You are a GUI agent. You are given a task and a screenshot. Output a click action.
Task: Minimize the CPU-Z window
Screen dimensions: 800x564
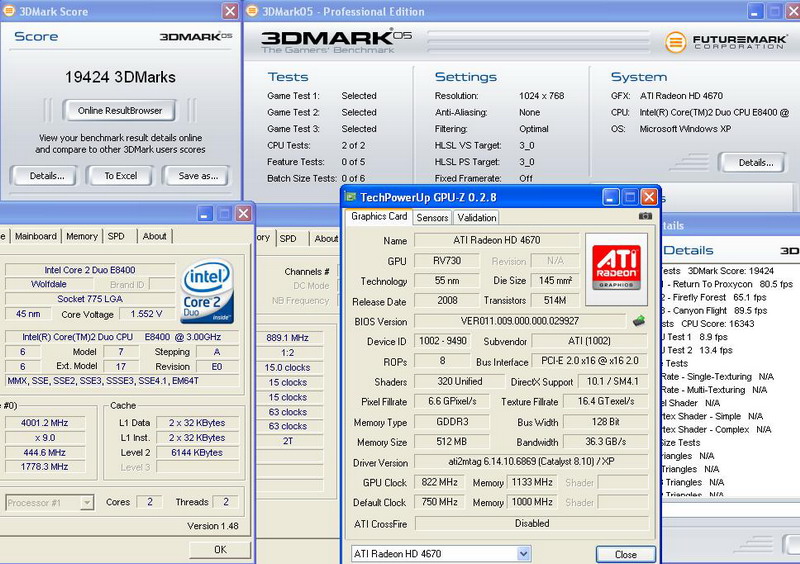click(205, 213)
